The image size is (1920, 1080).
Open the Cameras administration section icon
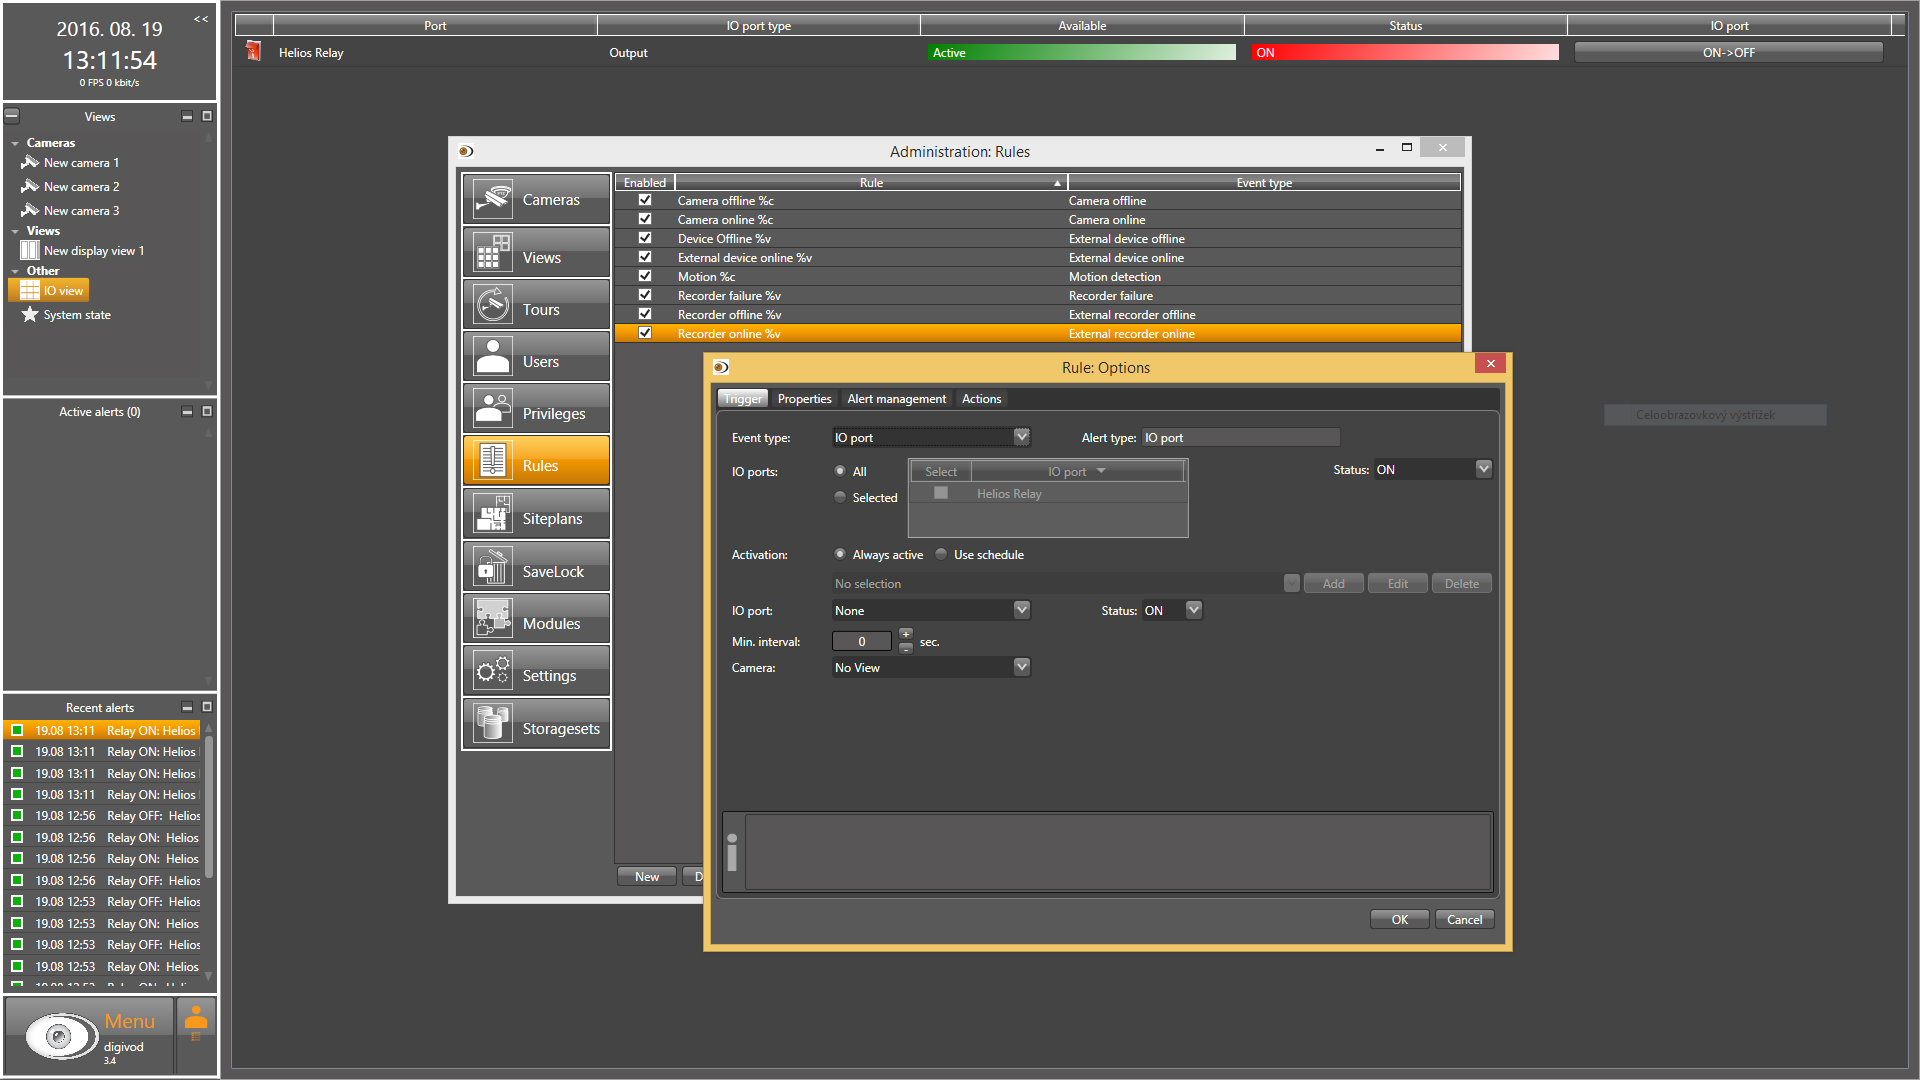point(493,199)
